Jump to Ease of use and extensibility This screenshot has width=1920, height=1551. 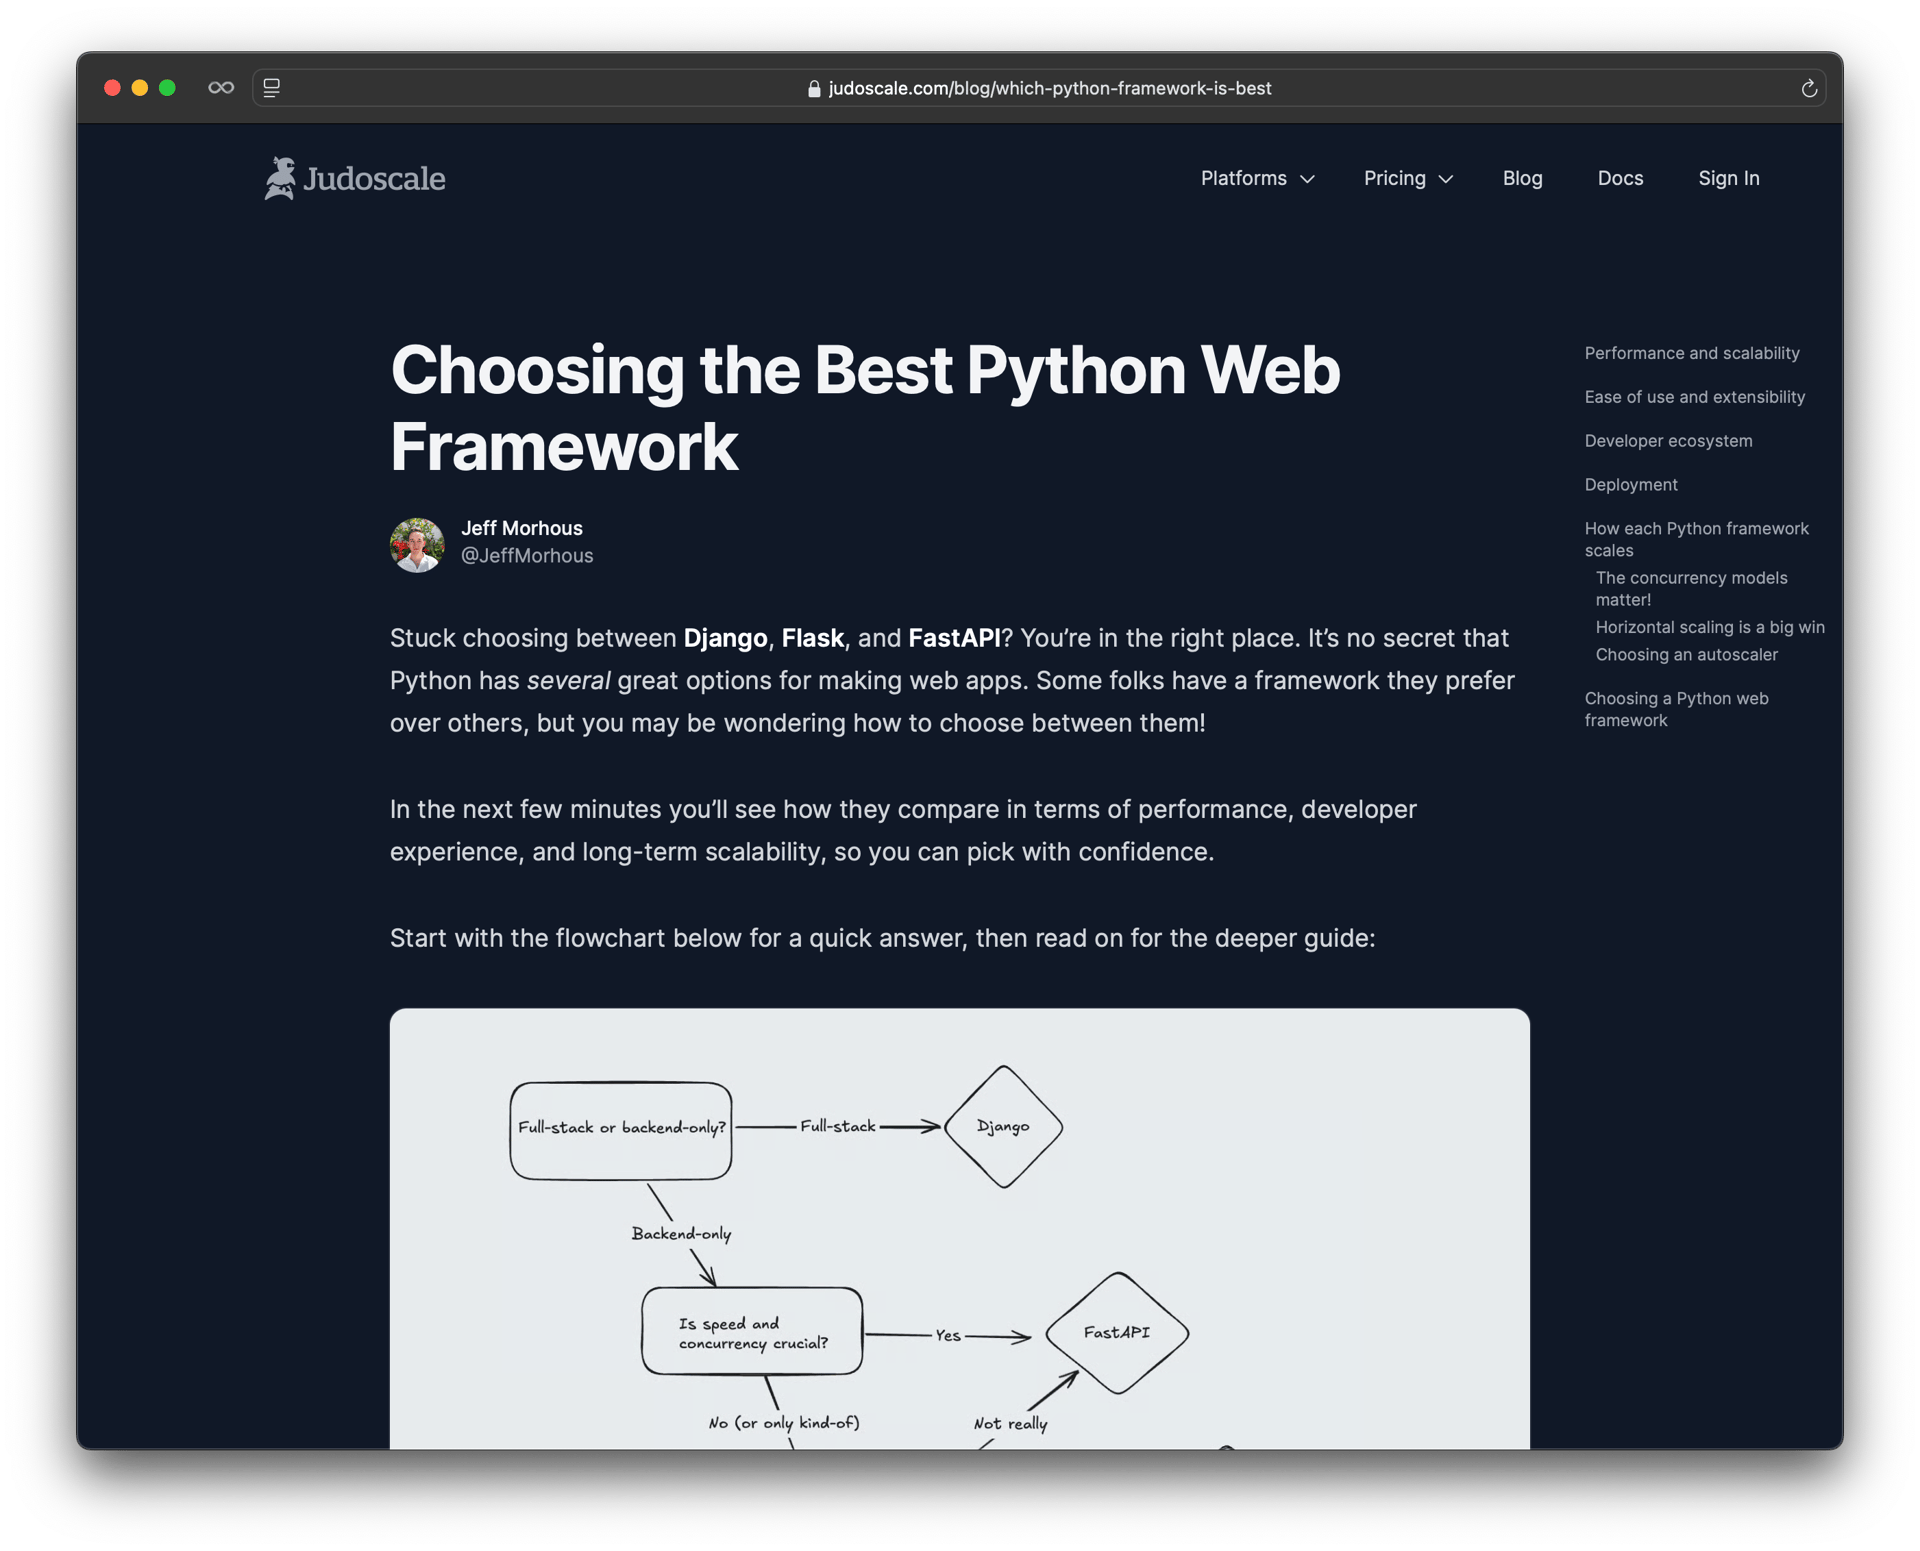[x=1694, y=397]
